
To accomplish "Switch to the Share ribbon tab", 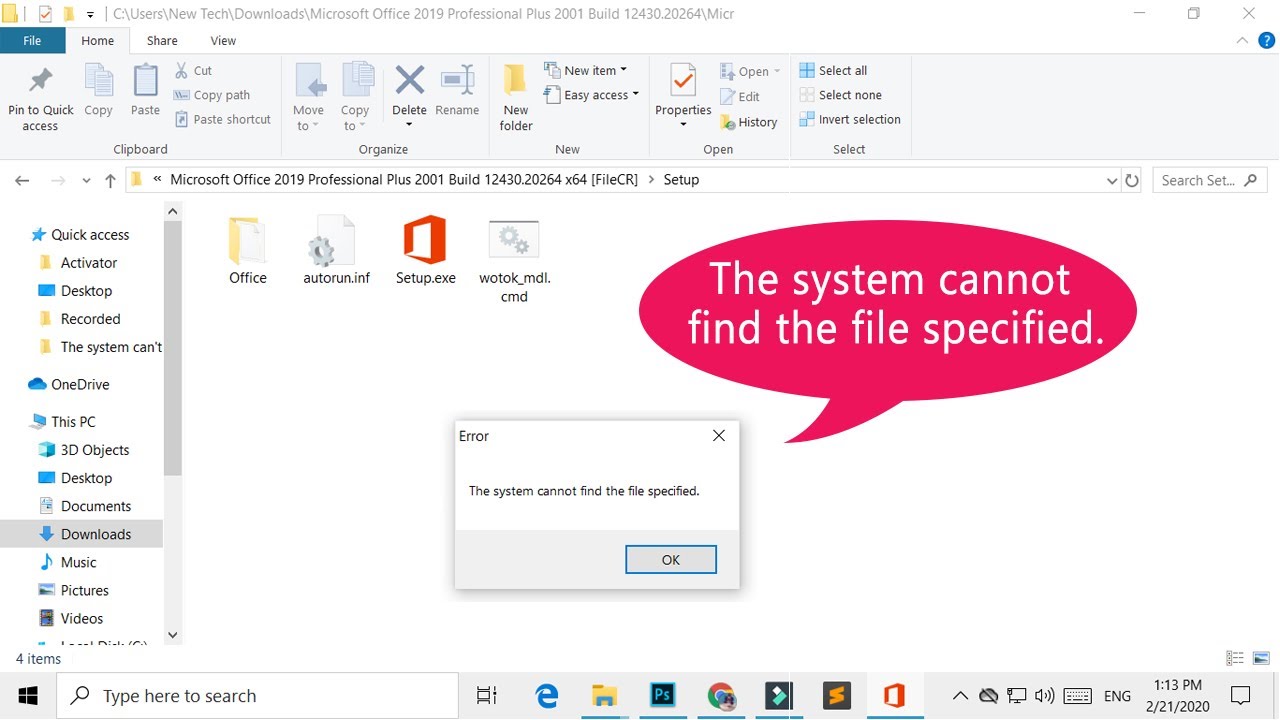I will (162, 41).
